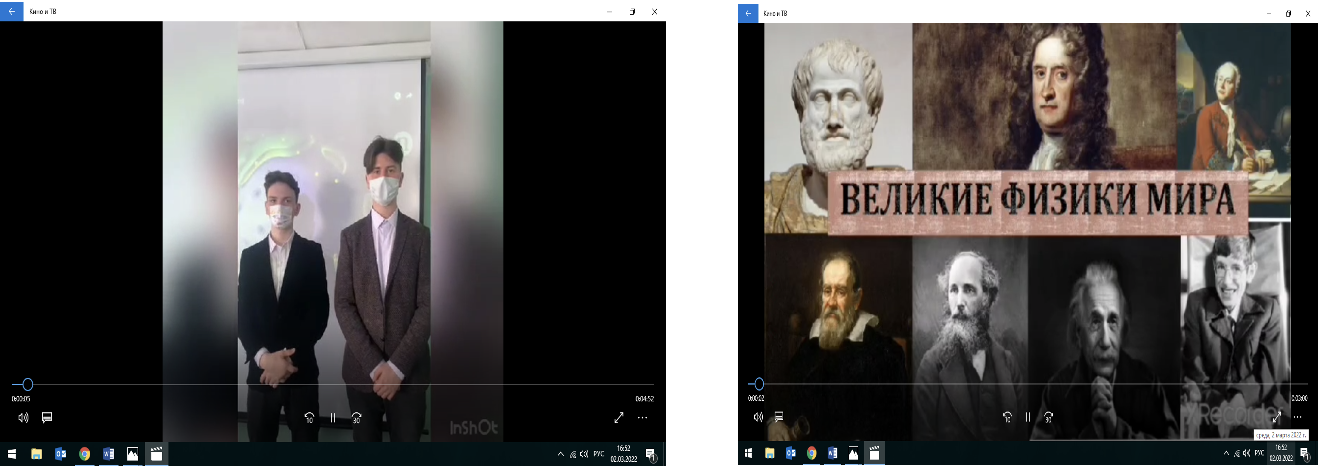
Task: Open system volume on left taskbar
Action: click(x=582, y=454)
